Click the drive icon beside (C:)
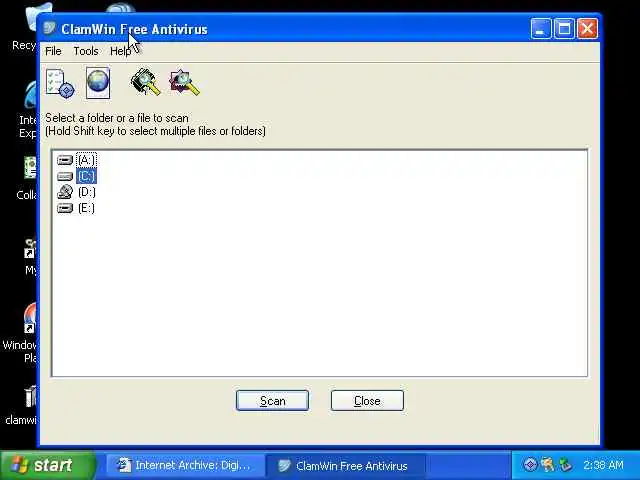The width and height of the screenshot is (640, 480). click(x=65, y=176)
